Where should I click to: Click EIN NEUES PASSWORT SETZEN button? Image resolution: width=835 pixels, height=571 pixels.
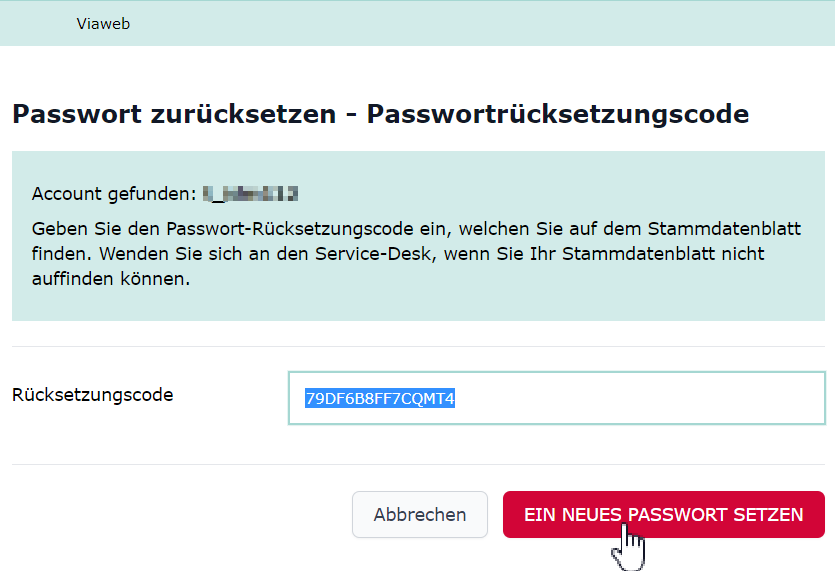pyautogui.click(x=663, y=514)
